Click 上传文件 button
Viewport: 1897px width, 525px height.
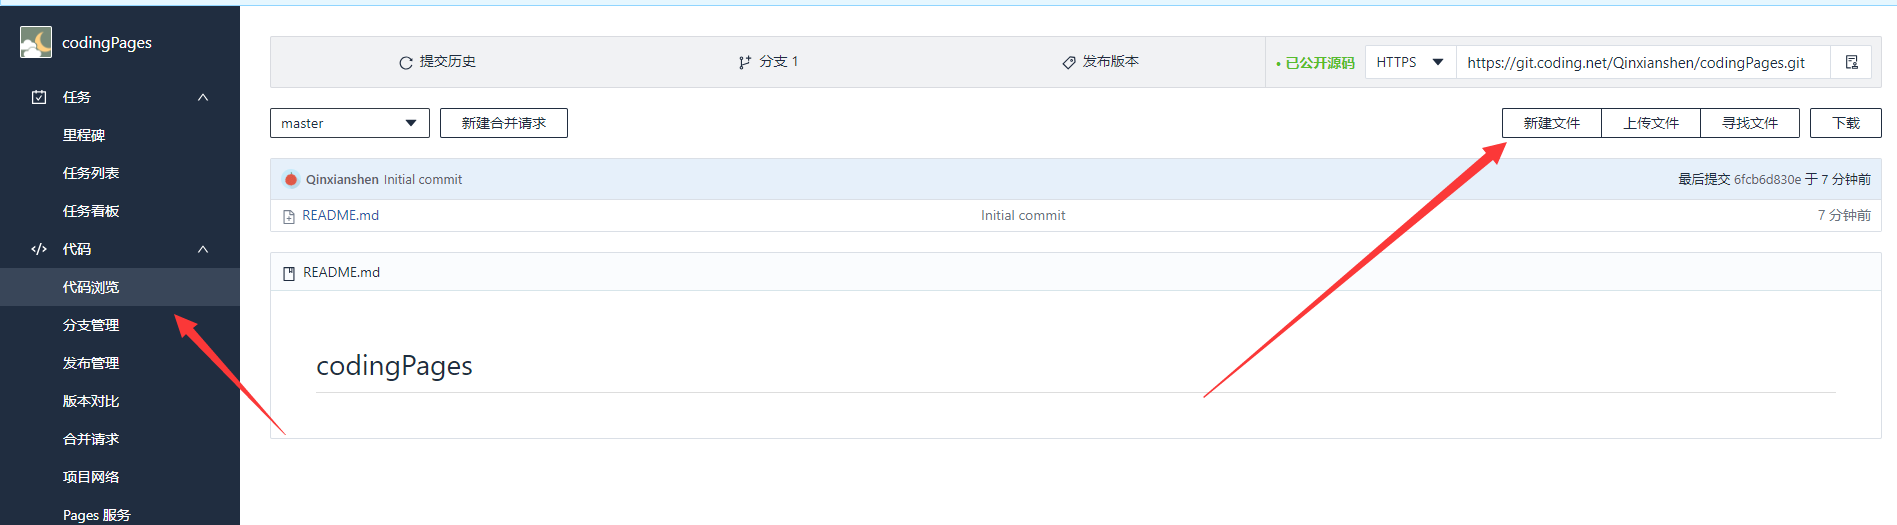tap(1651, 123)
